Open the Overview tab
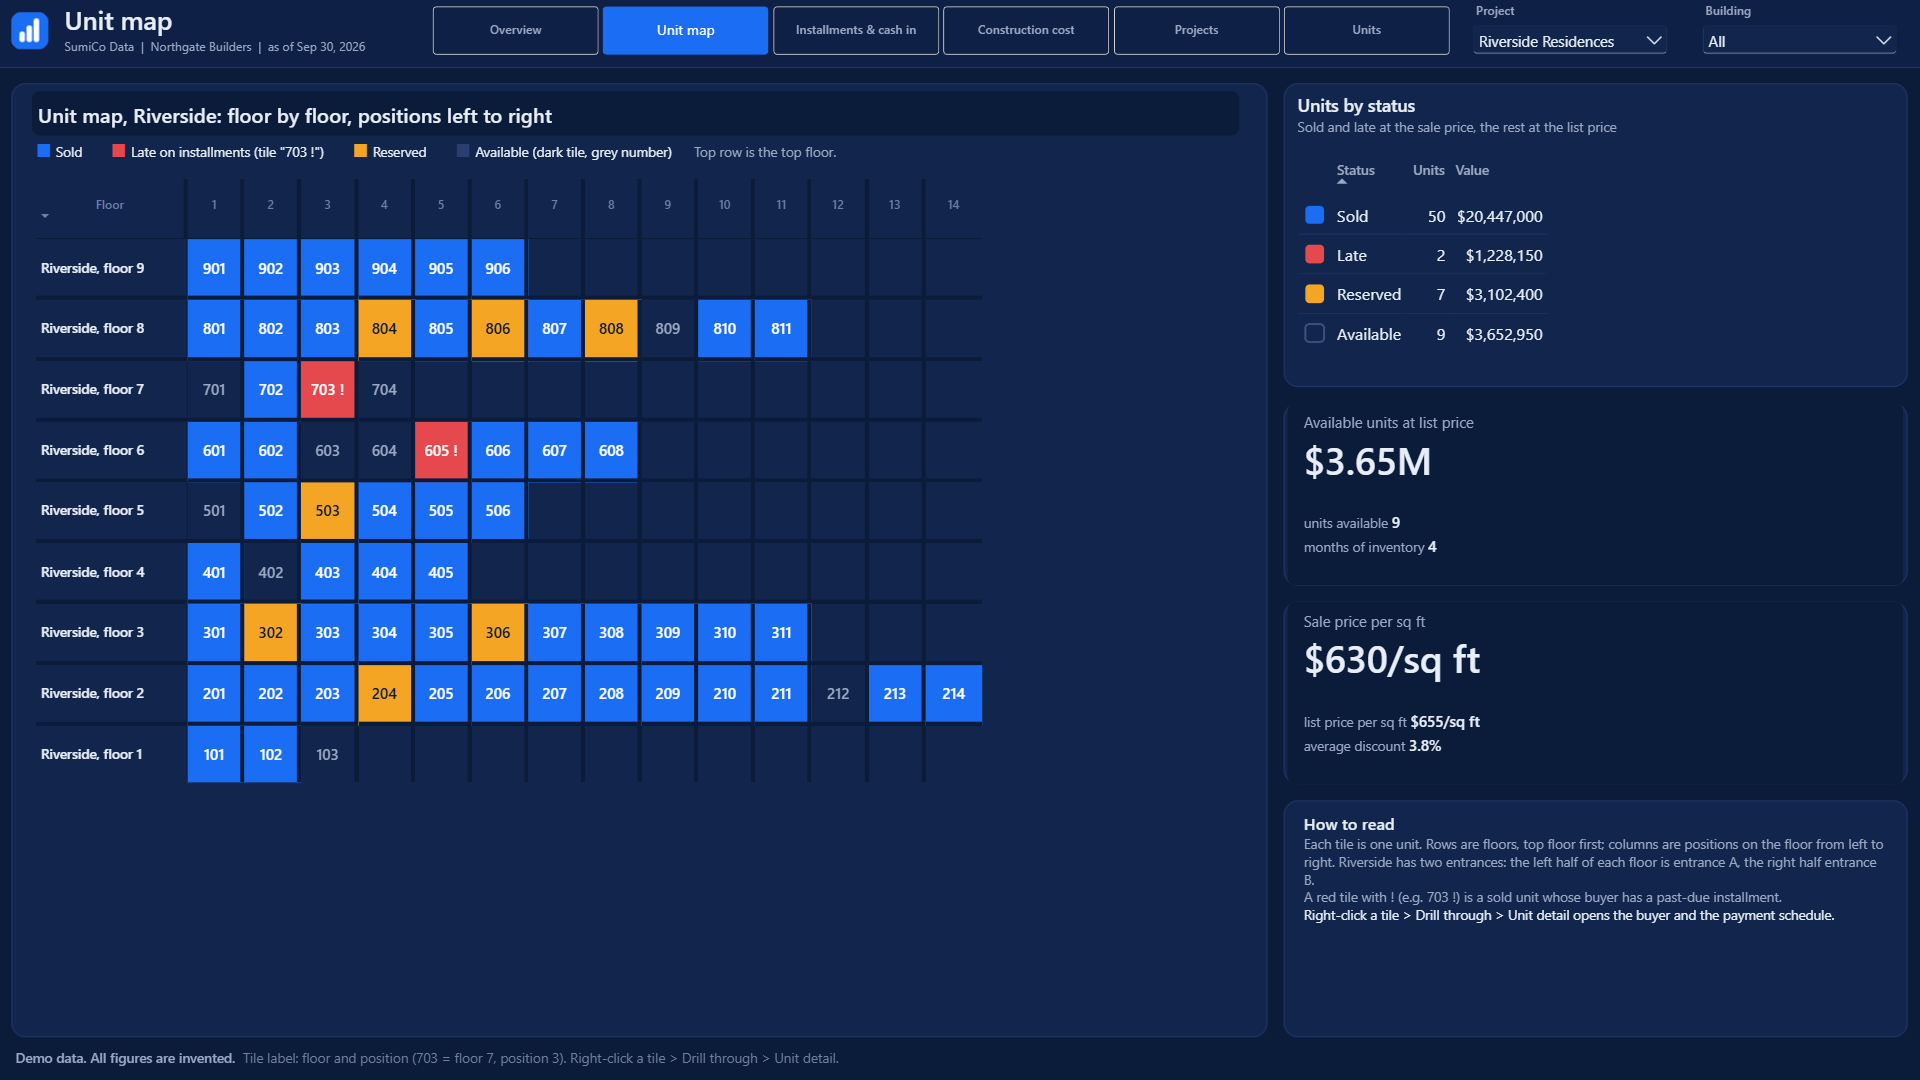Image resolution: width=1920 pixels, height=1080 pixels. click(x=515, y=30)
